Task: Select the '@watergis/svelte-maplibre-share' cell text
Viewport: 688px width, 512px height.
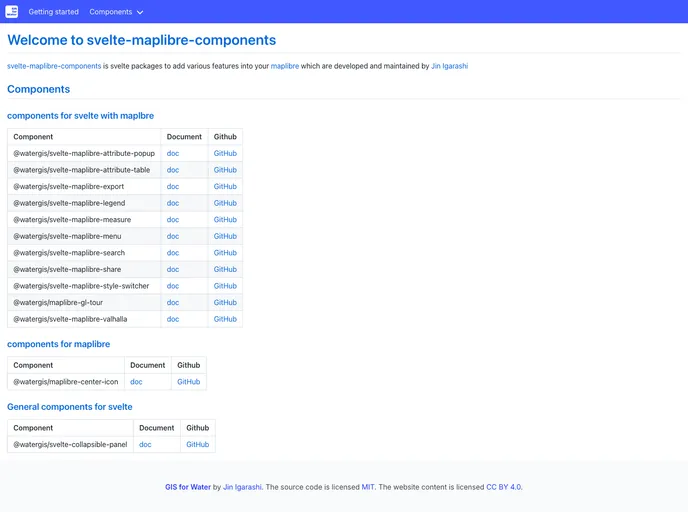Action: coord(67,269)
